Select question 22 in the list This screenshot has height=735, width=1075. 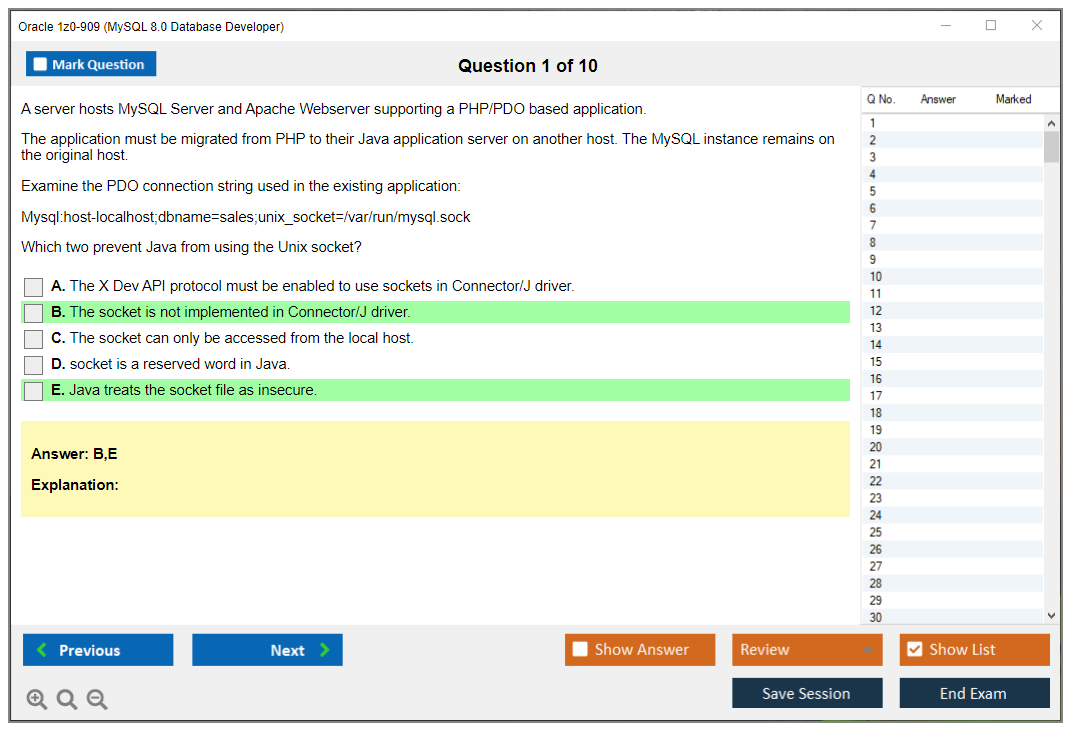(952, 481)
